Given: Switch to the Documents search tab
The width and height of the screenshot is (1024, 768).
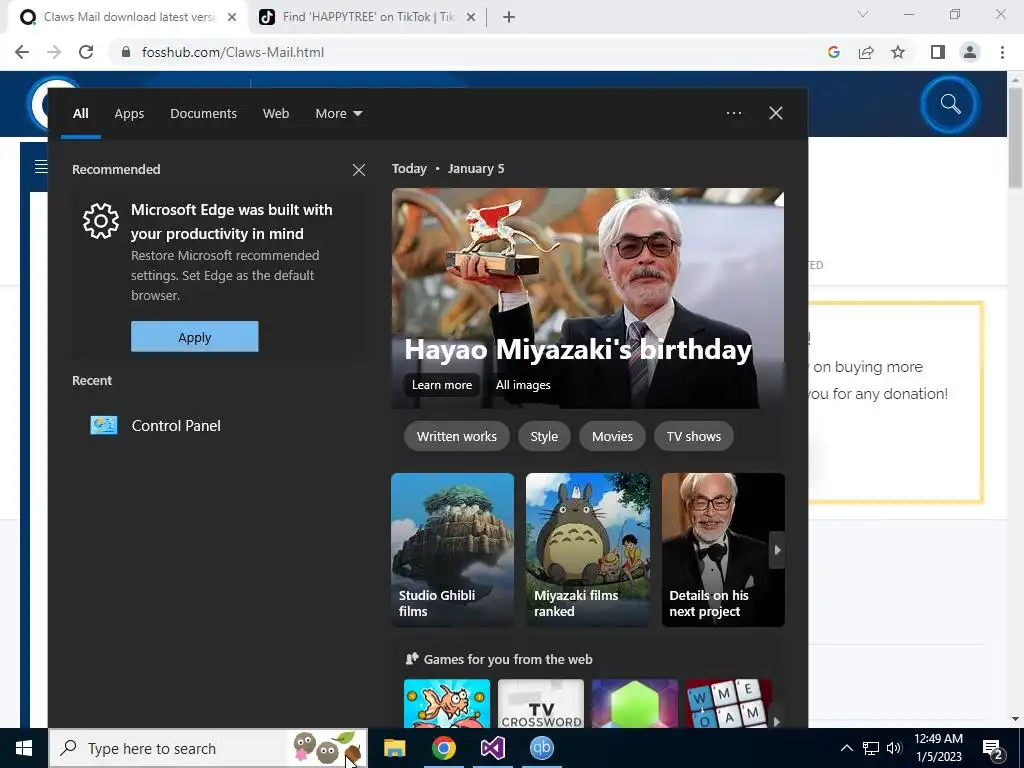Looking at the screenshot, I should pyautogui.click(x=203, y=114).
